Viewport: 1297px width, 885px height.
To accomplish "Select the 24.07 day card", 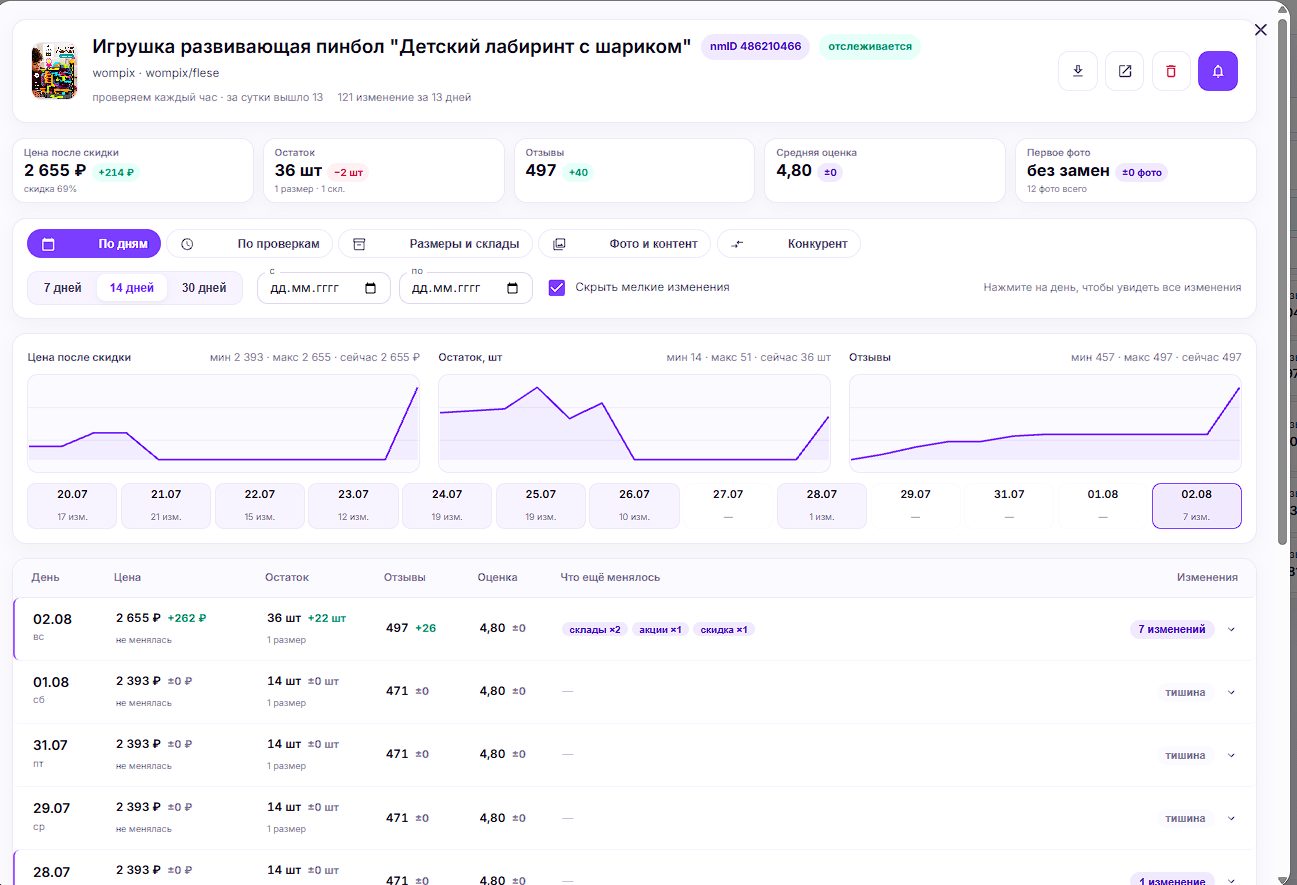I will tap(447, 505).
